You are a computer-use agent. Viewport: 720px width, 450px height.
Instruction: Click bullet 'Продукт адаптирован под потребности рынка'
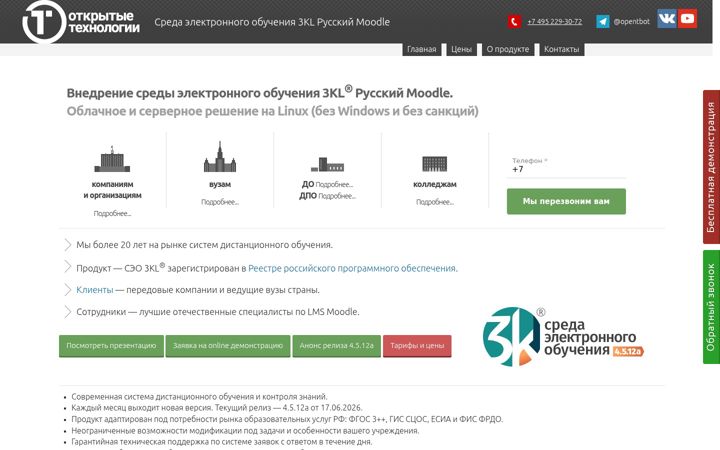[287, 419]
